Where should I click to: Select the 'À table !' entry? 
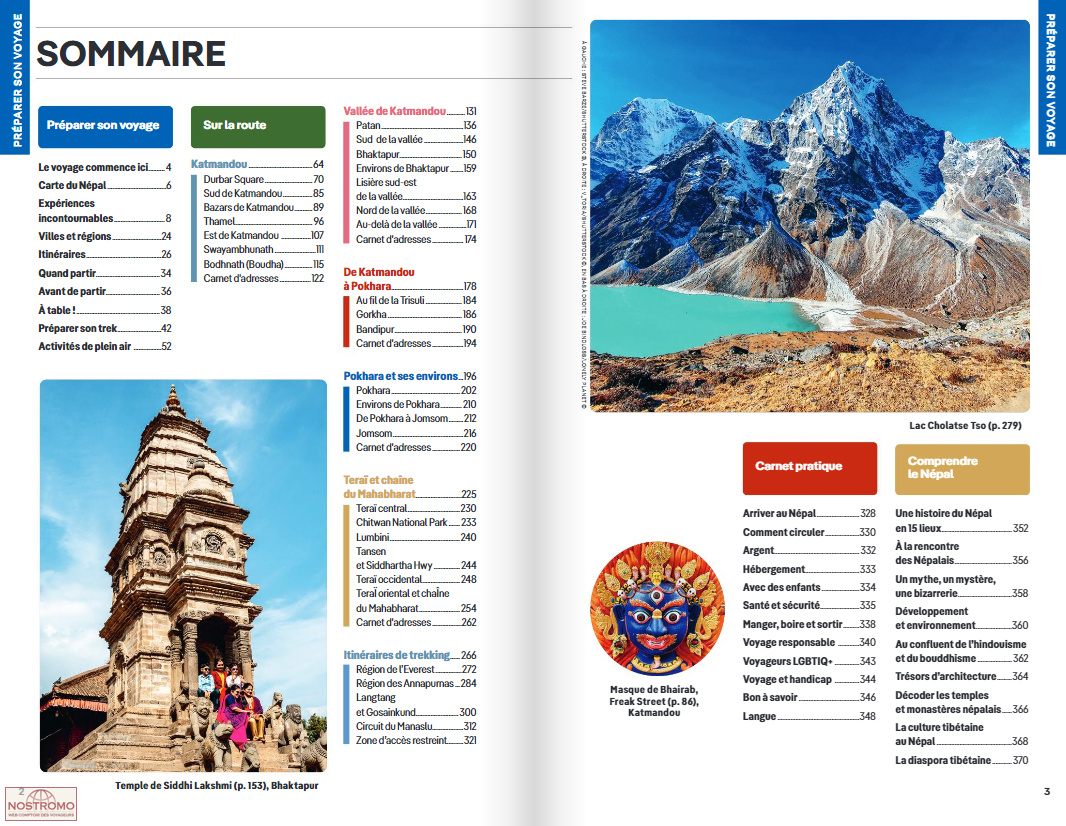(x=105, y=310)
